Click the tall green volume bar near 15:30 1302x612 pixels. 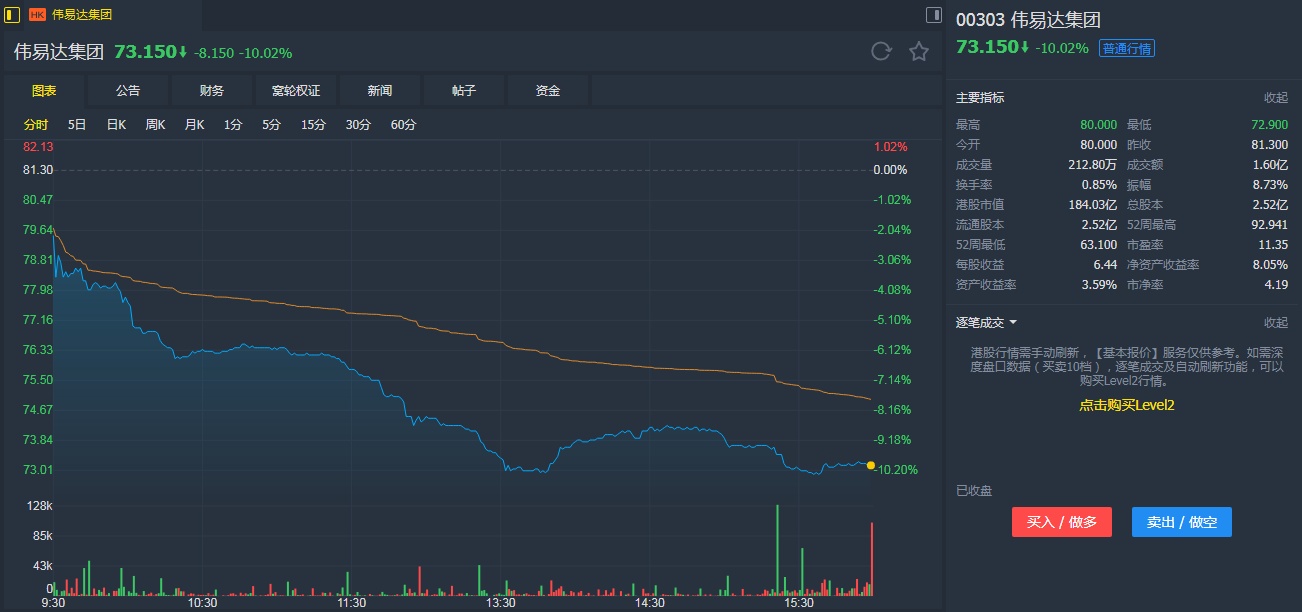[x=777, y=548]
